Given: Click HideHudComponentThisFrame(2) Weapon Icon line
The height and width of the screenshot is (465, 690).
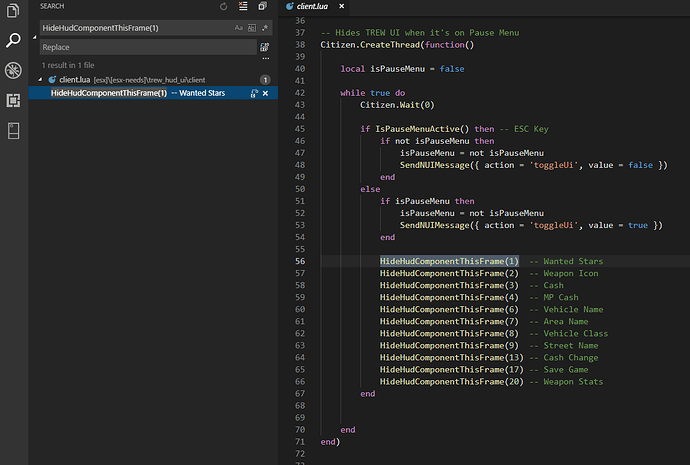Looking at the screenshot, I should click(489, 273).
